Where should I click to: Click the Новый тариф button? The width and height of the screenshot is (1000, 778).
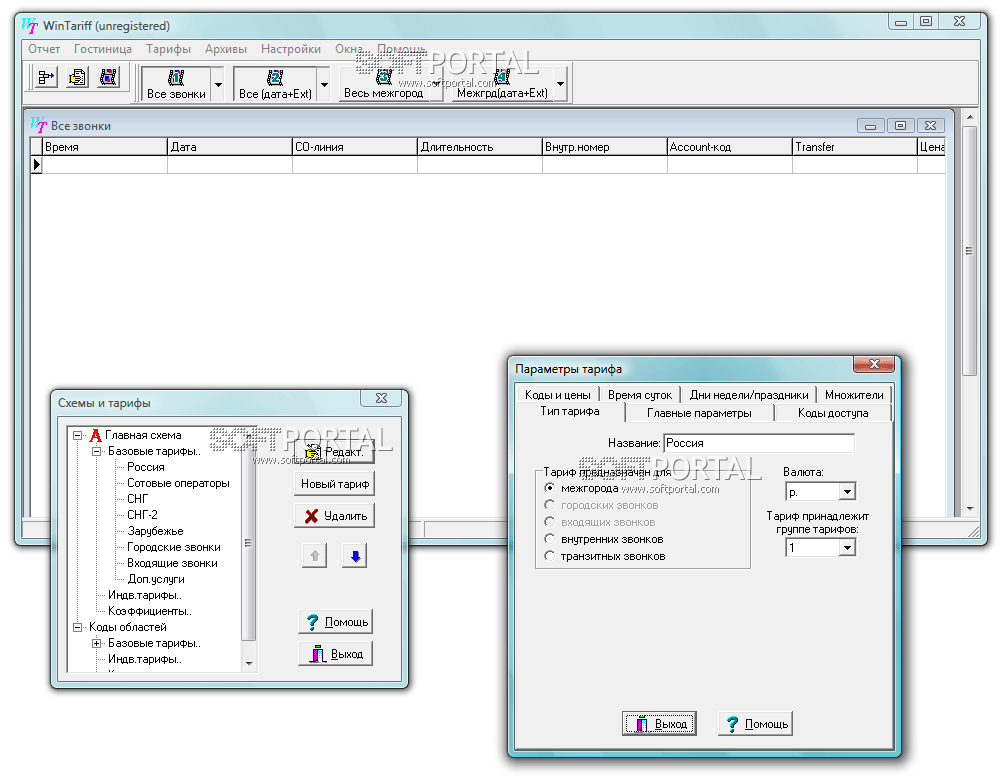[335, 484]
